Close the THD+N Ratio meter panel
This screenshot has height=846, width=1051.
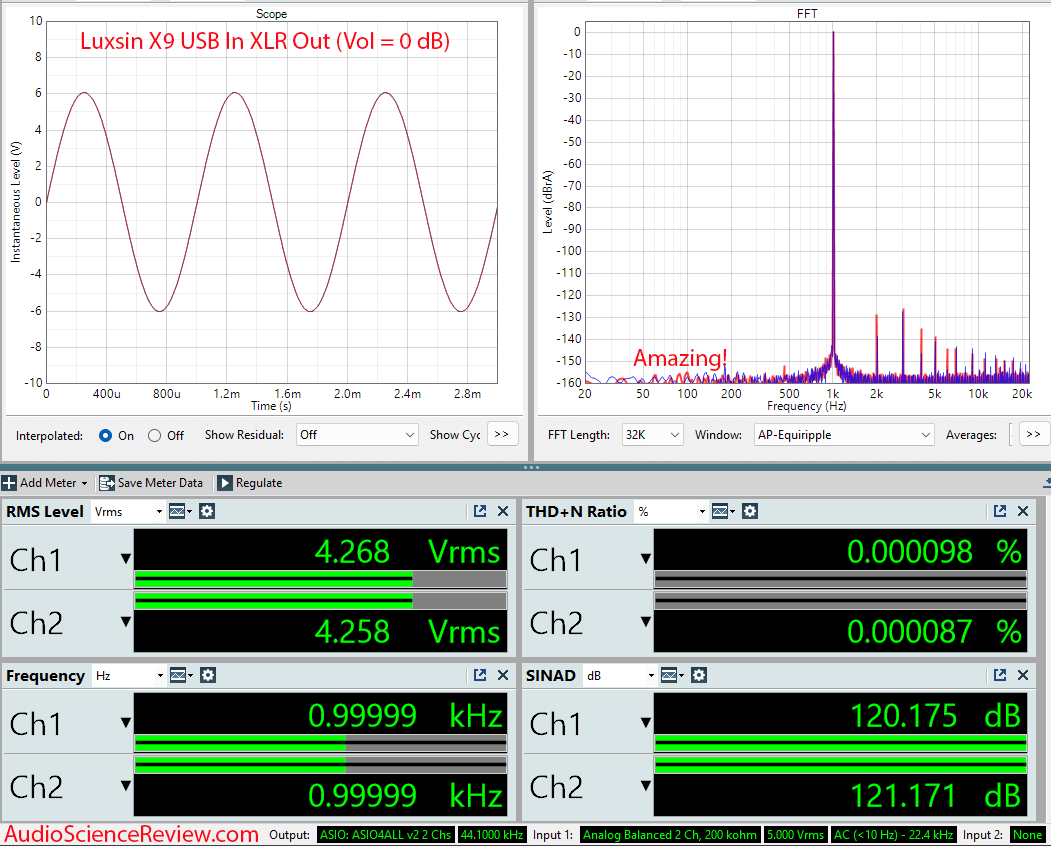point(1022,511)
